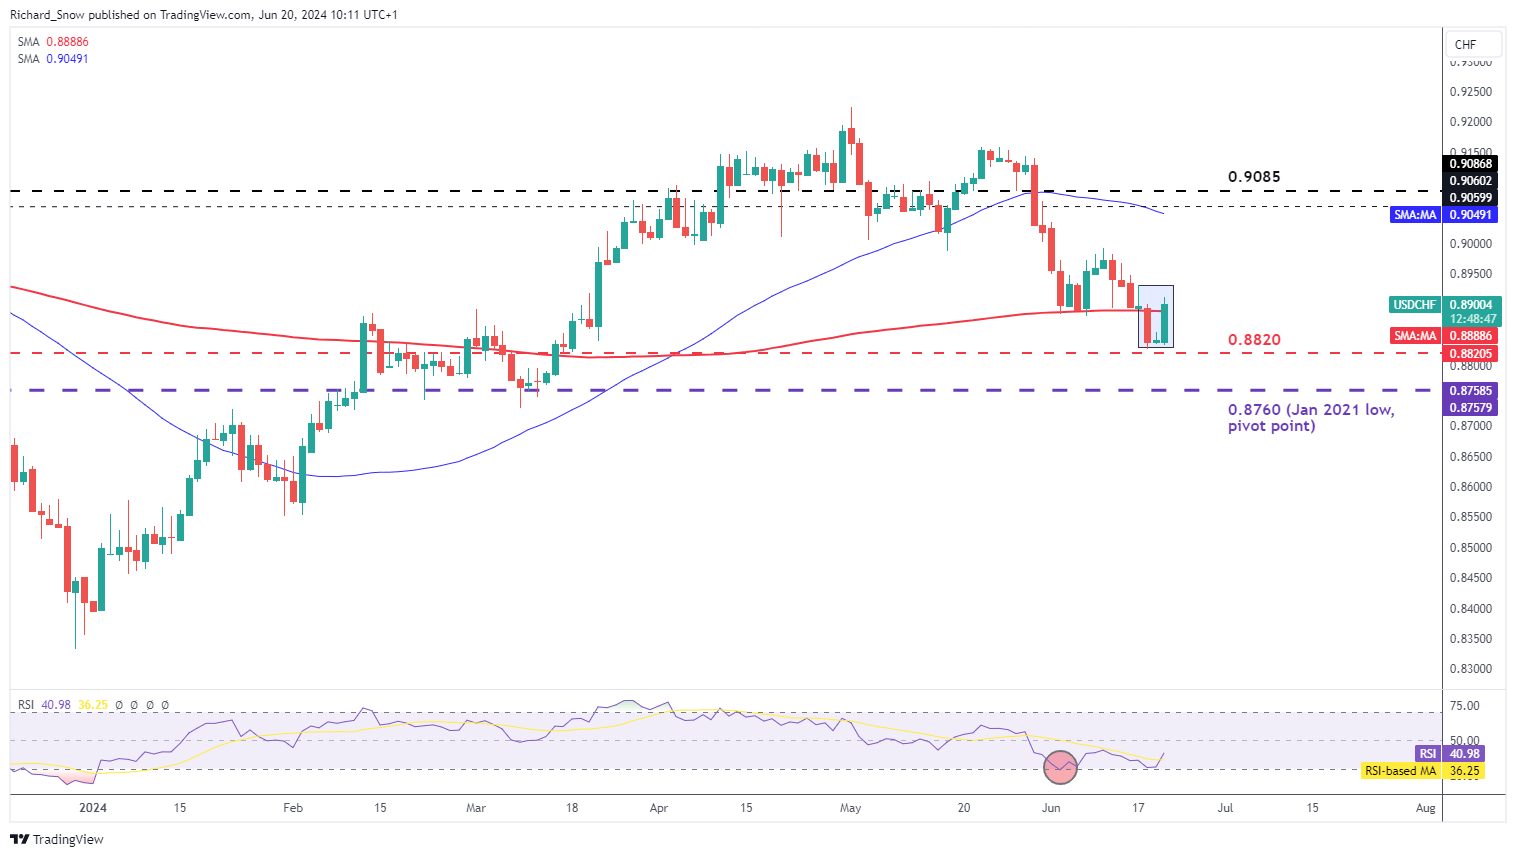
Task: Click the 0.89500 price axis label
Action: coord(1471,274)
